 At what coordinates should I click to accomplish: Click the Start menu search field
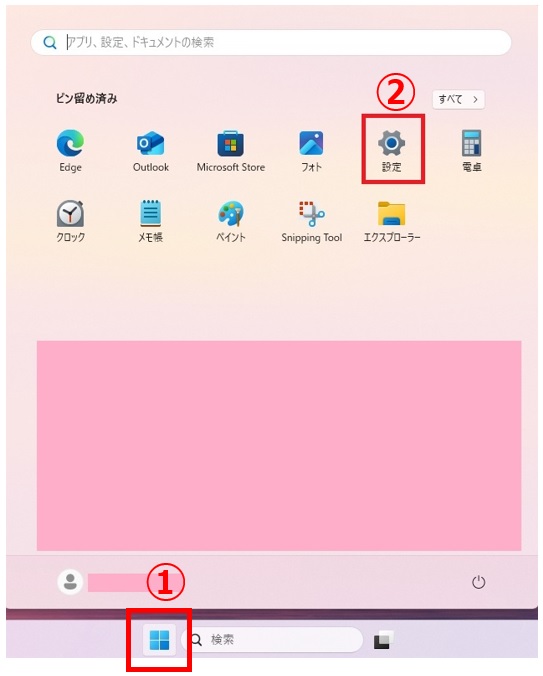pyautogui.click(x=271, y=42)
